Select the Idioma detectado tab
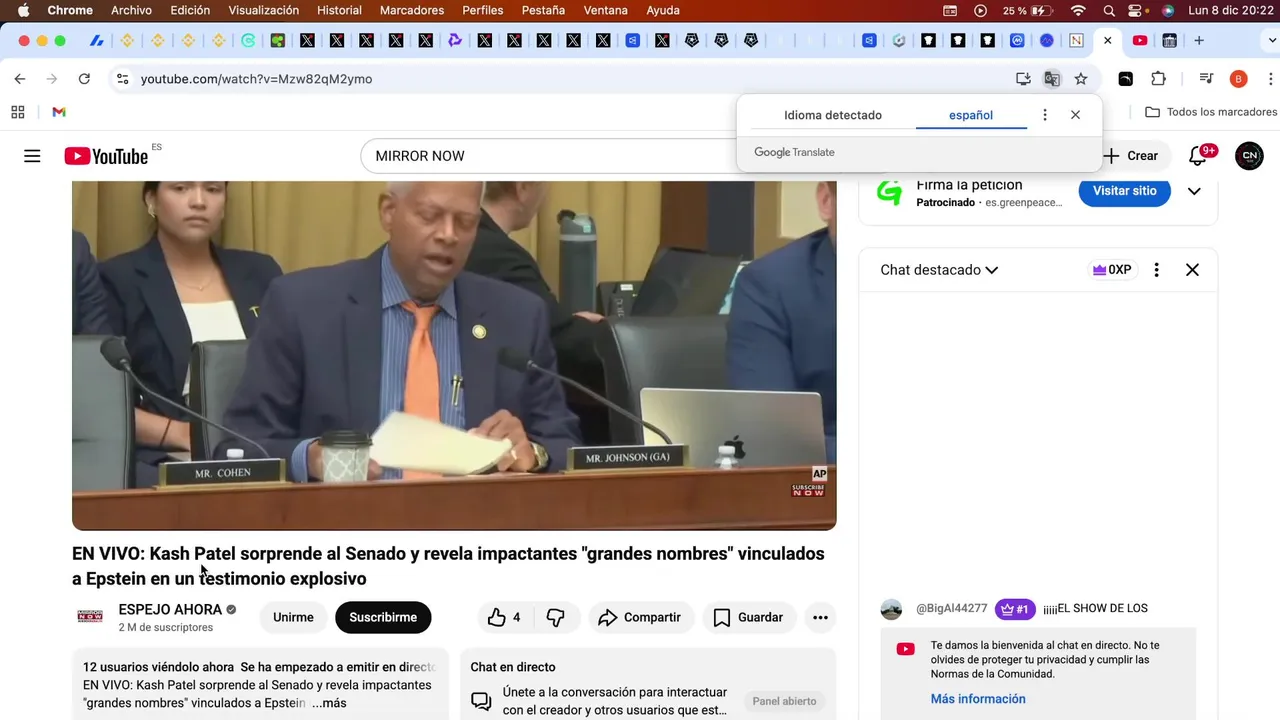 [833, 115]
